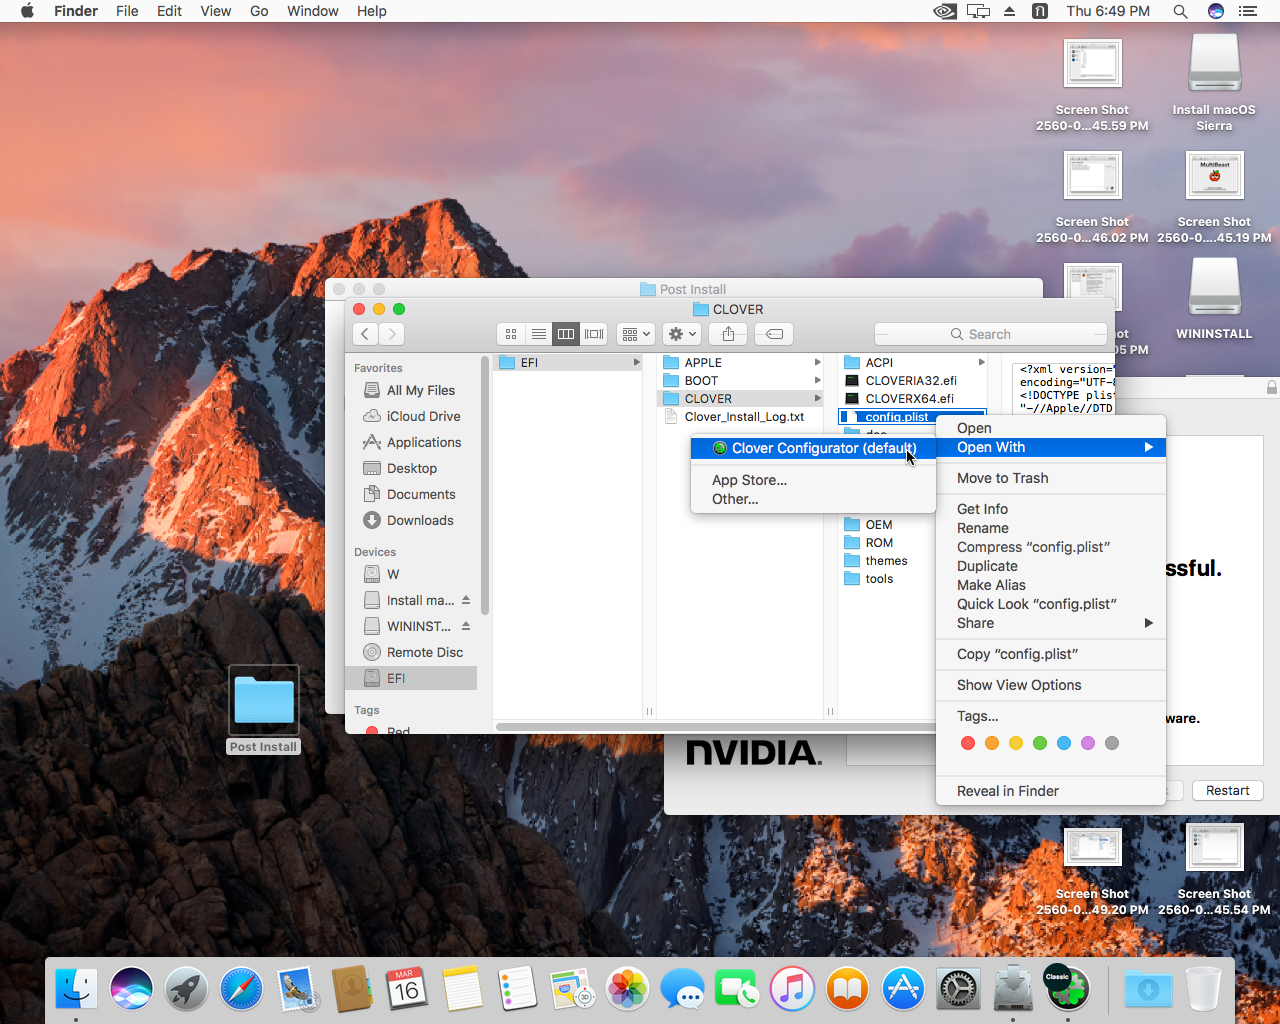Apply the green tag color
Screen dimensions: 1280x1024
pyautogui.click(x=1039, y=743)
